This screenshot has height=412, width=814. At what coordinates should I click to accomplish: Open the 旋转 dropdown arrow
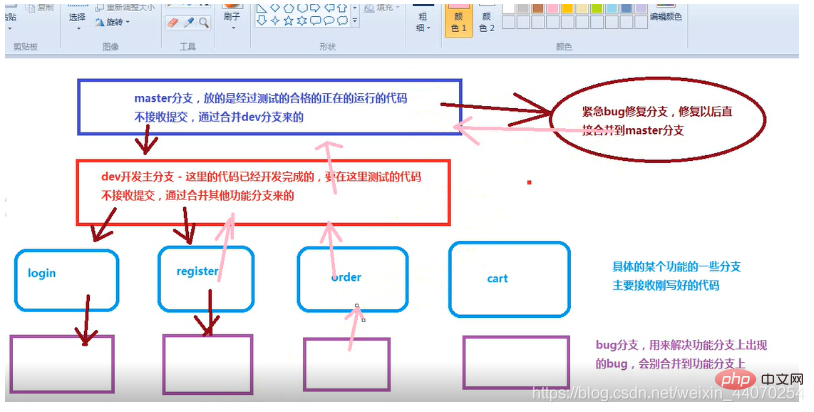128,22
